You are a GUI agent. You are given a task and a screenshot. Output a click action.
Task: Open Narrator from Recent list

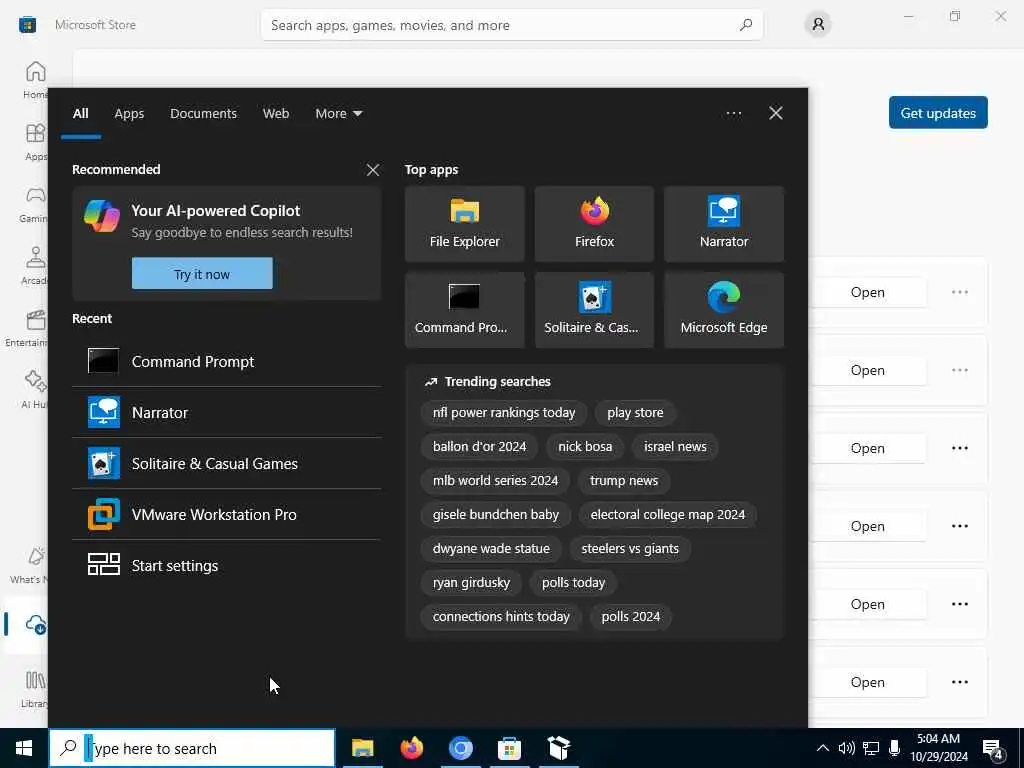pyautogui.click(x=226, y=412)
